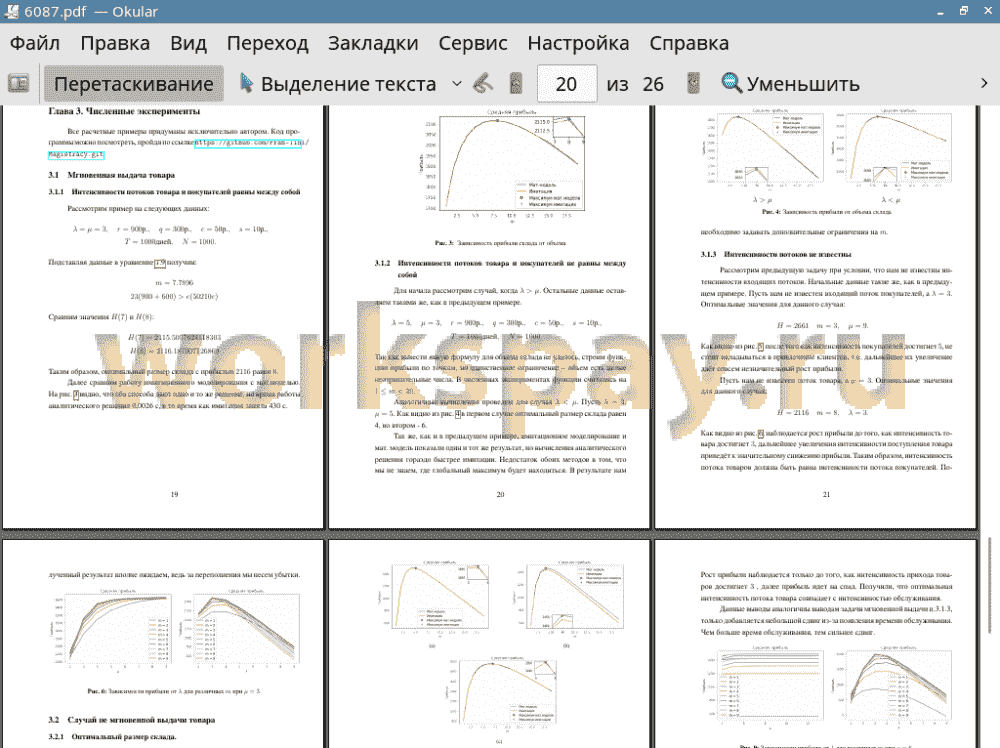This screenshot has height=748, width=1000.
Task: Click the total pages count 26
Action: 653,84
